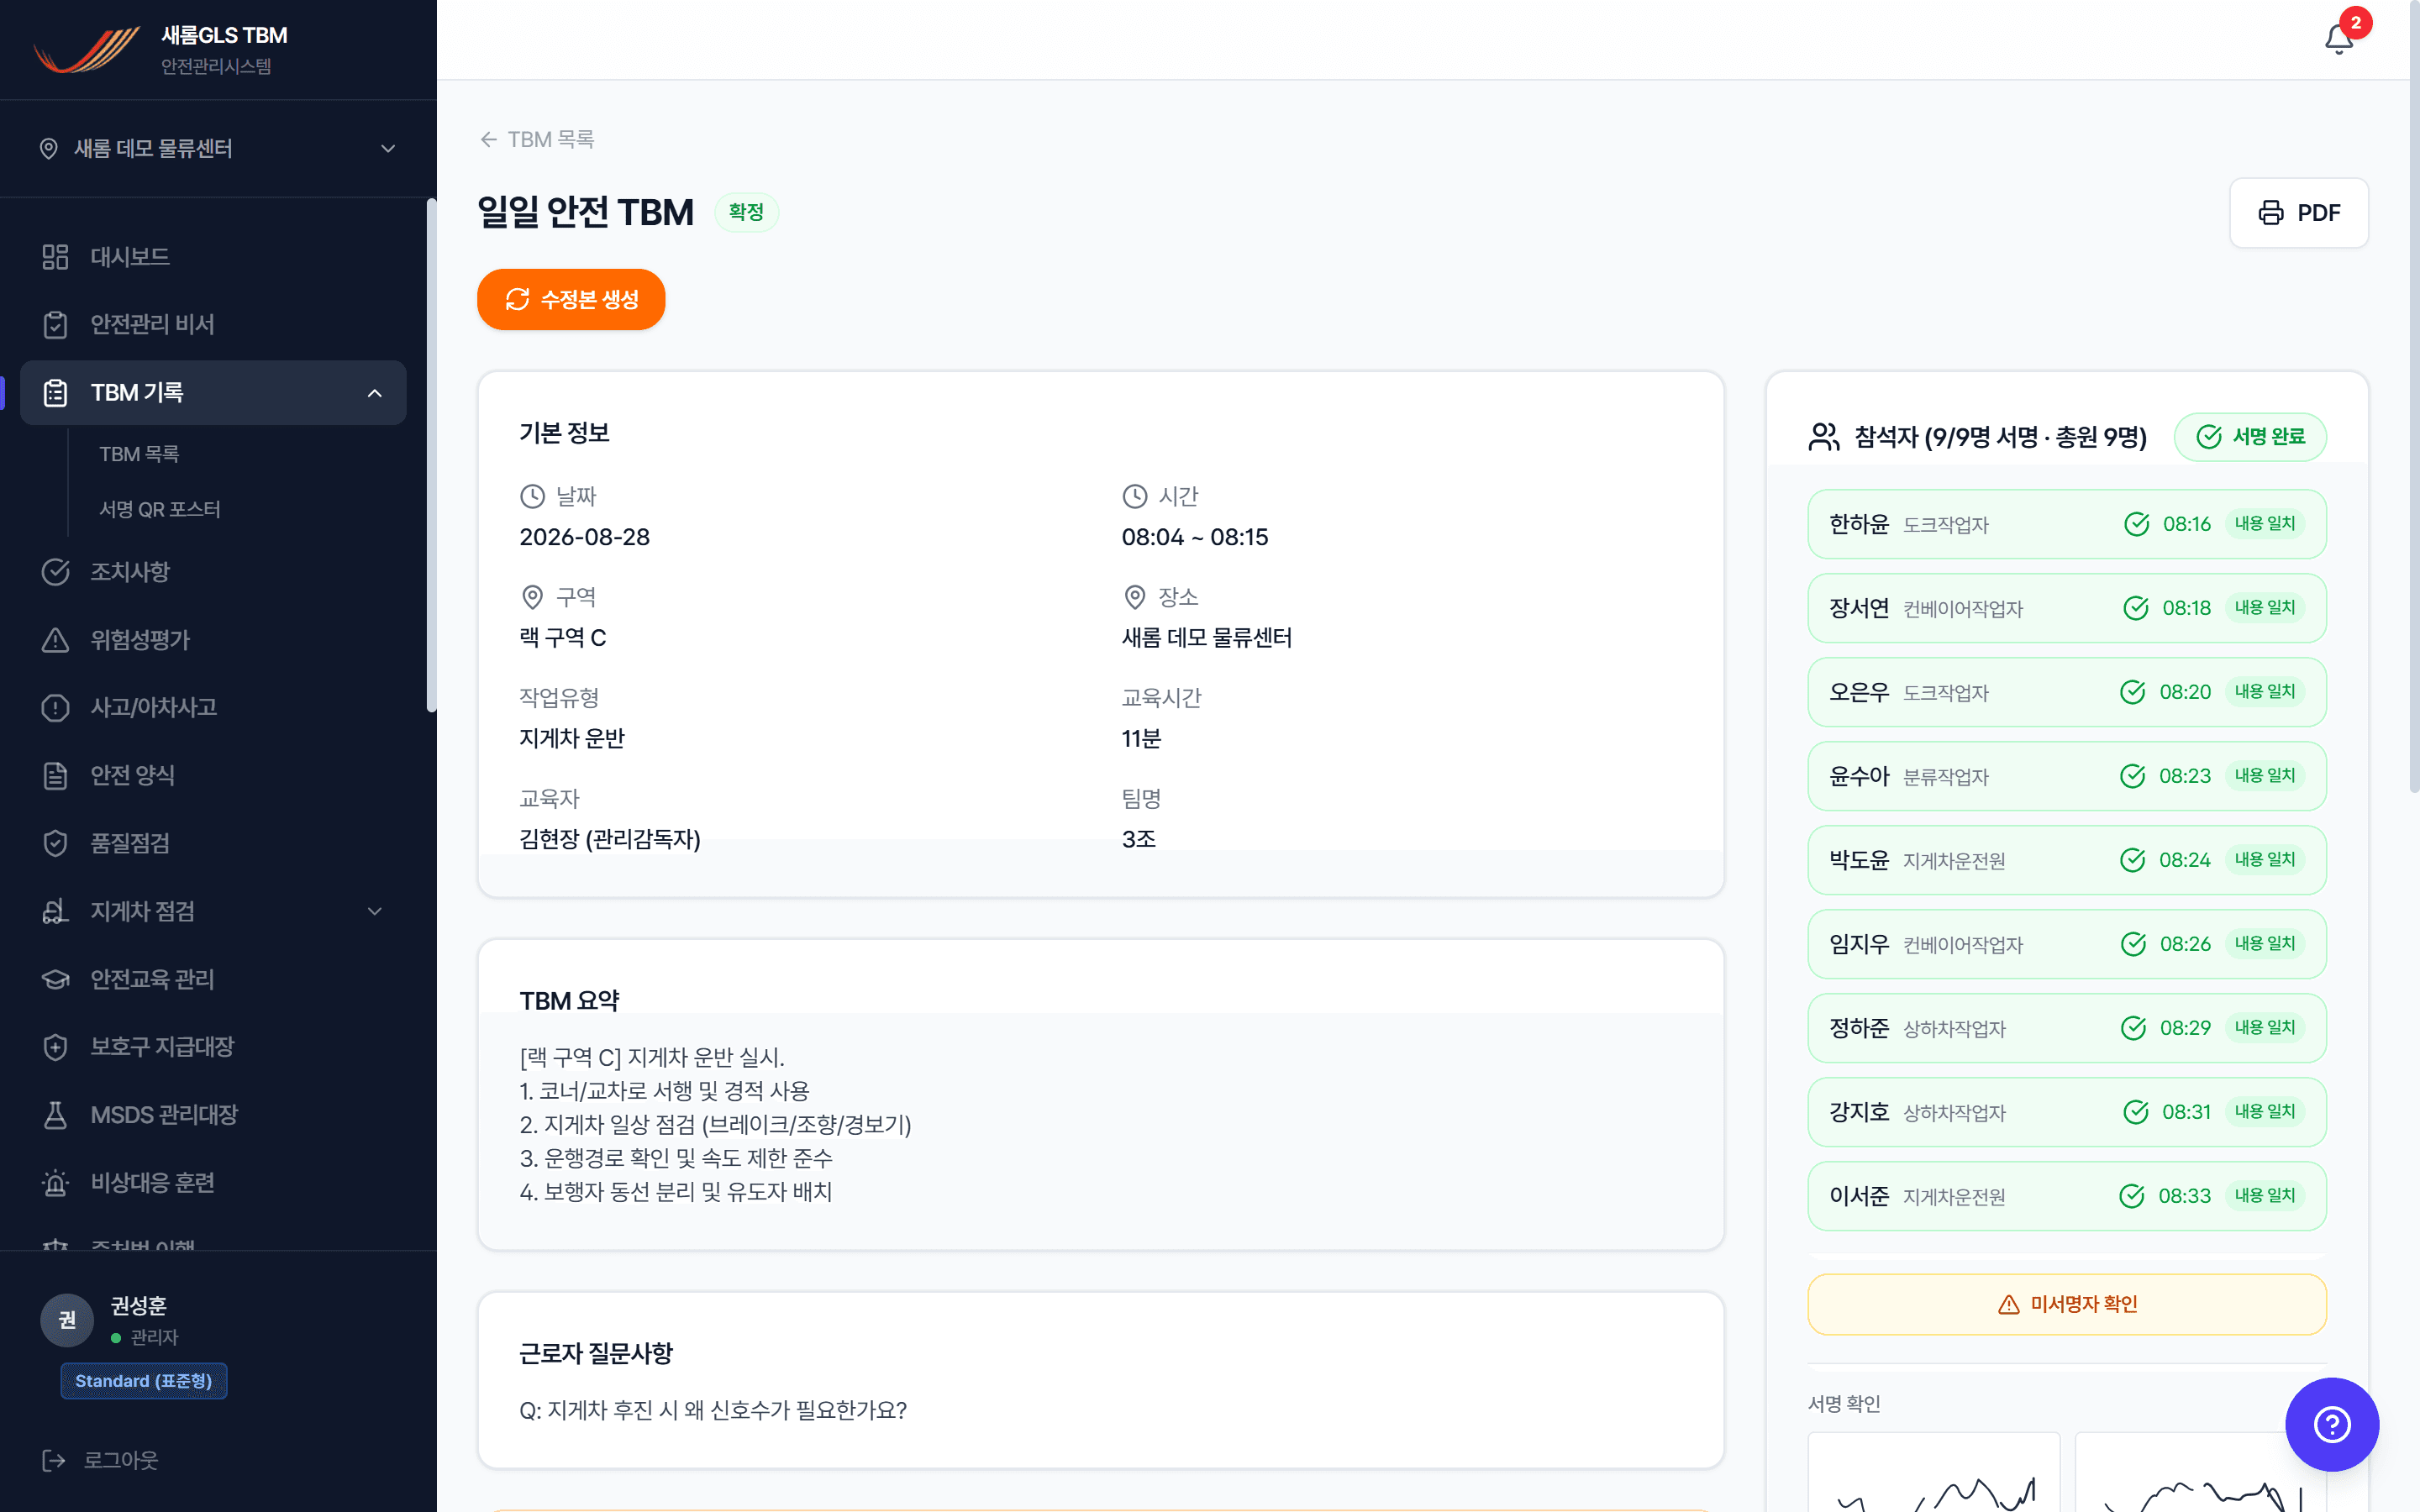Go to TBM 목록 in sidebar
The image size is (2420, 1512).
[139, 454]
